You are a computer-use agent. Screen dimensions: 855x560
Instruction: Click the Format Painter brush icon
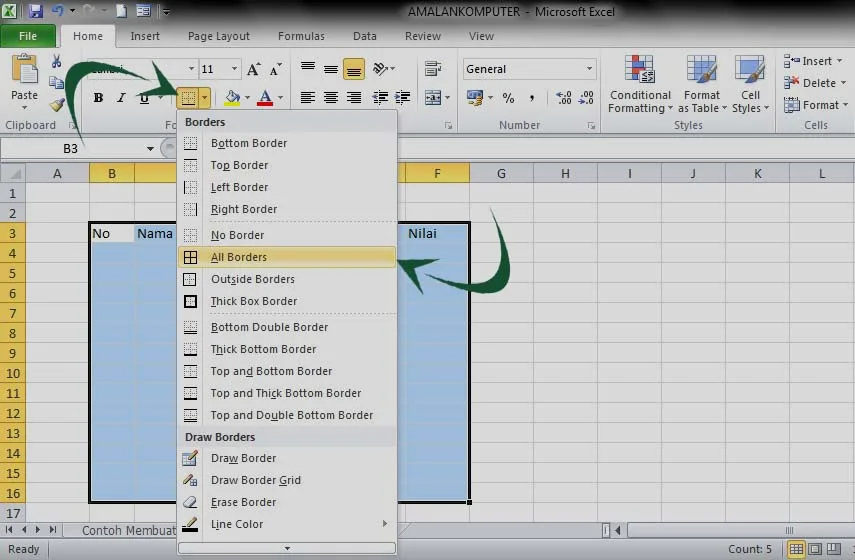57,104
